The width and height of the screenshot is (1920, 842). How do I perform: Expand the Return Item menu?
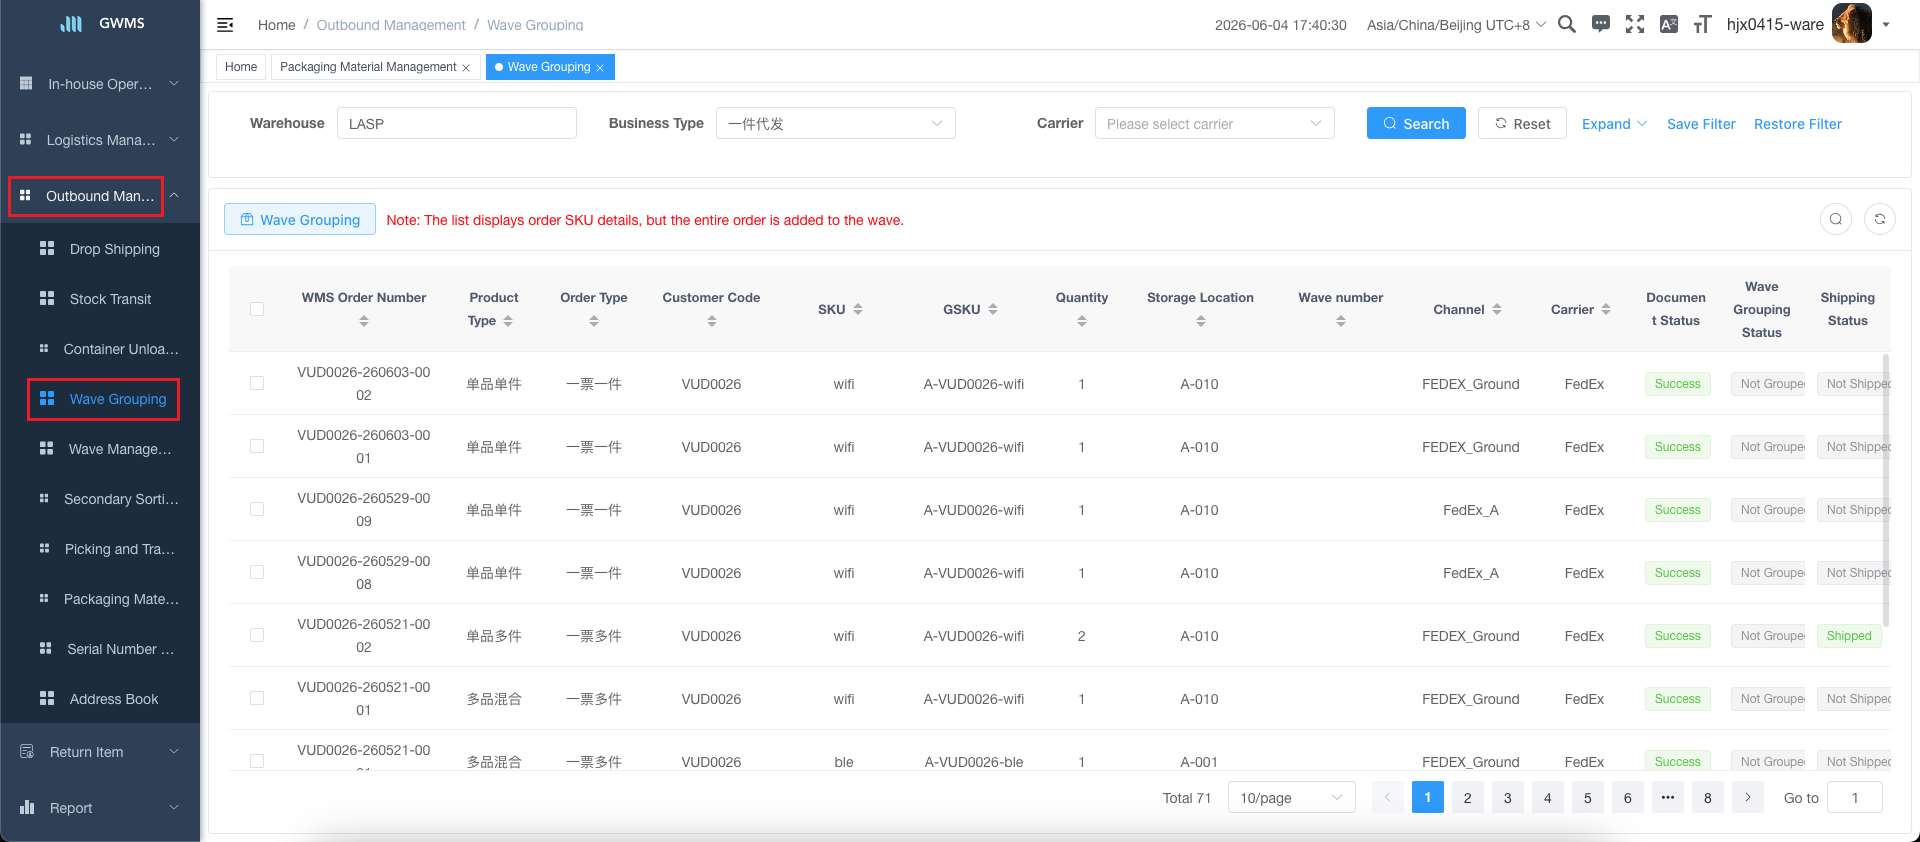click(100, 752)
